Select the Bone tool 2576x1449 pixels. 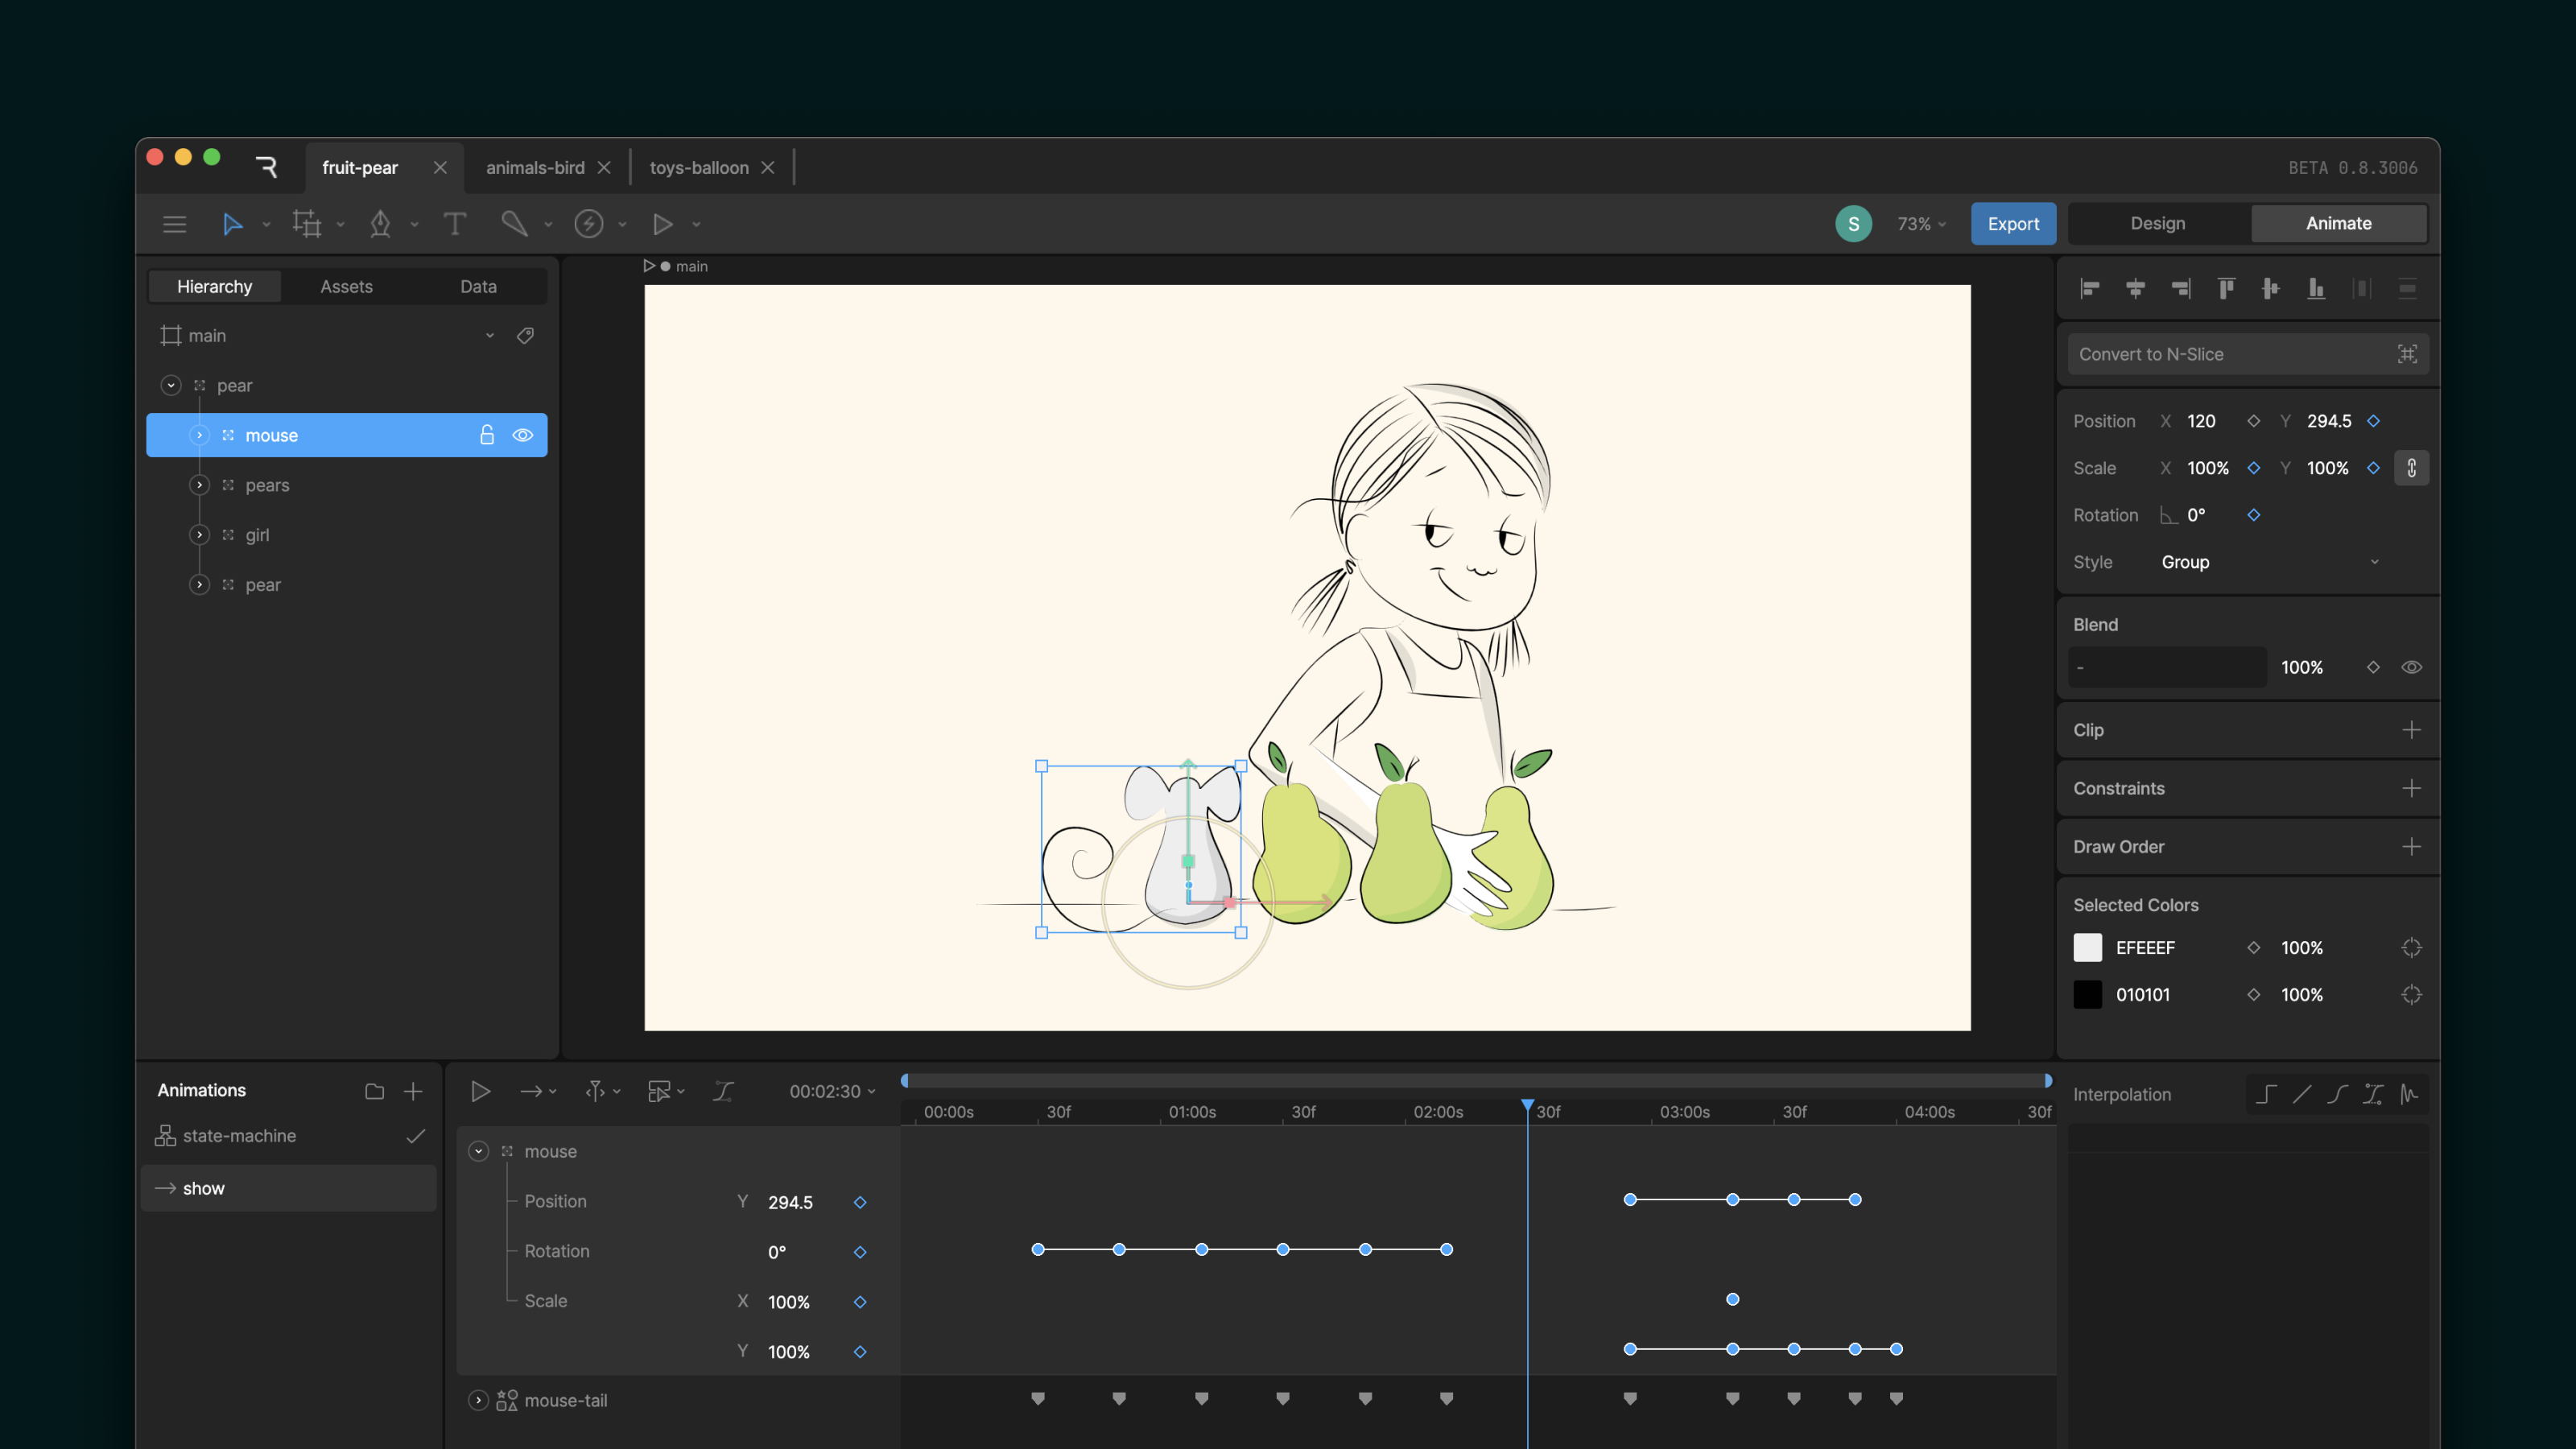coord(514,224)
